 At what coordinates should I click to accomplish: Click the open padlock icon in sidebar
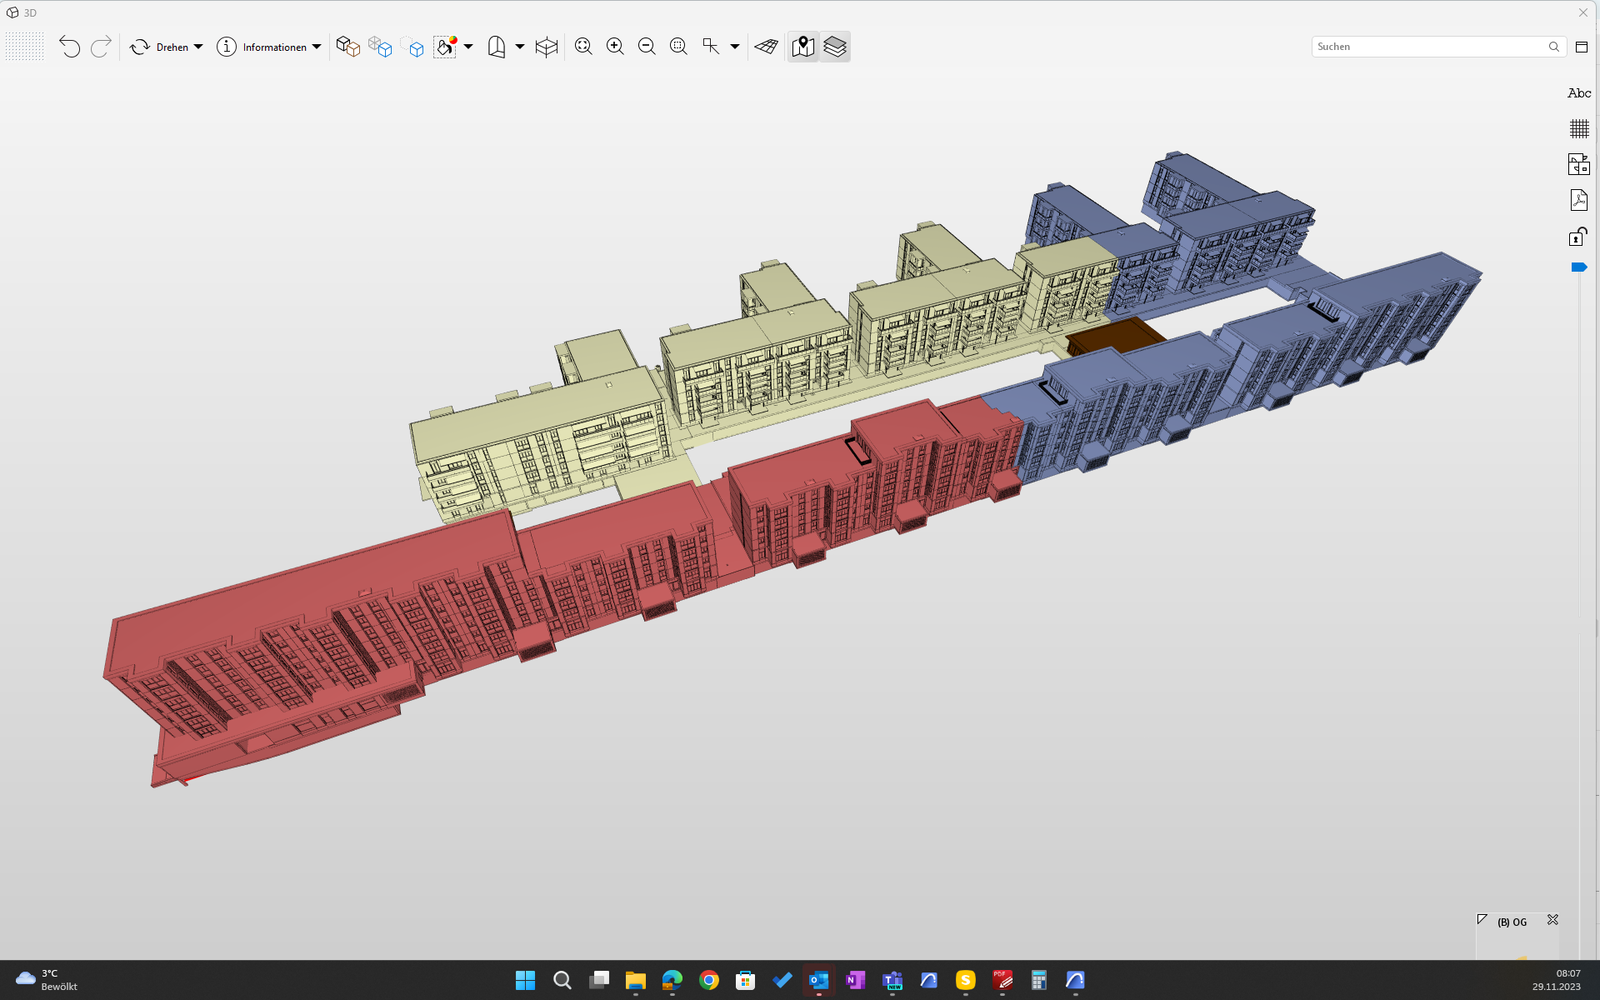pyautogui.click(x=1578, y=237)
